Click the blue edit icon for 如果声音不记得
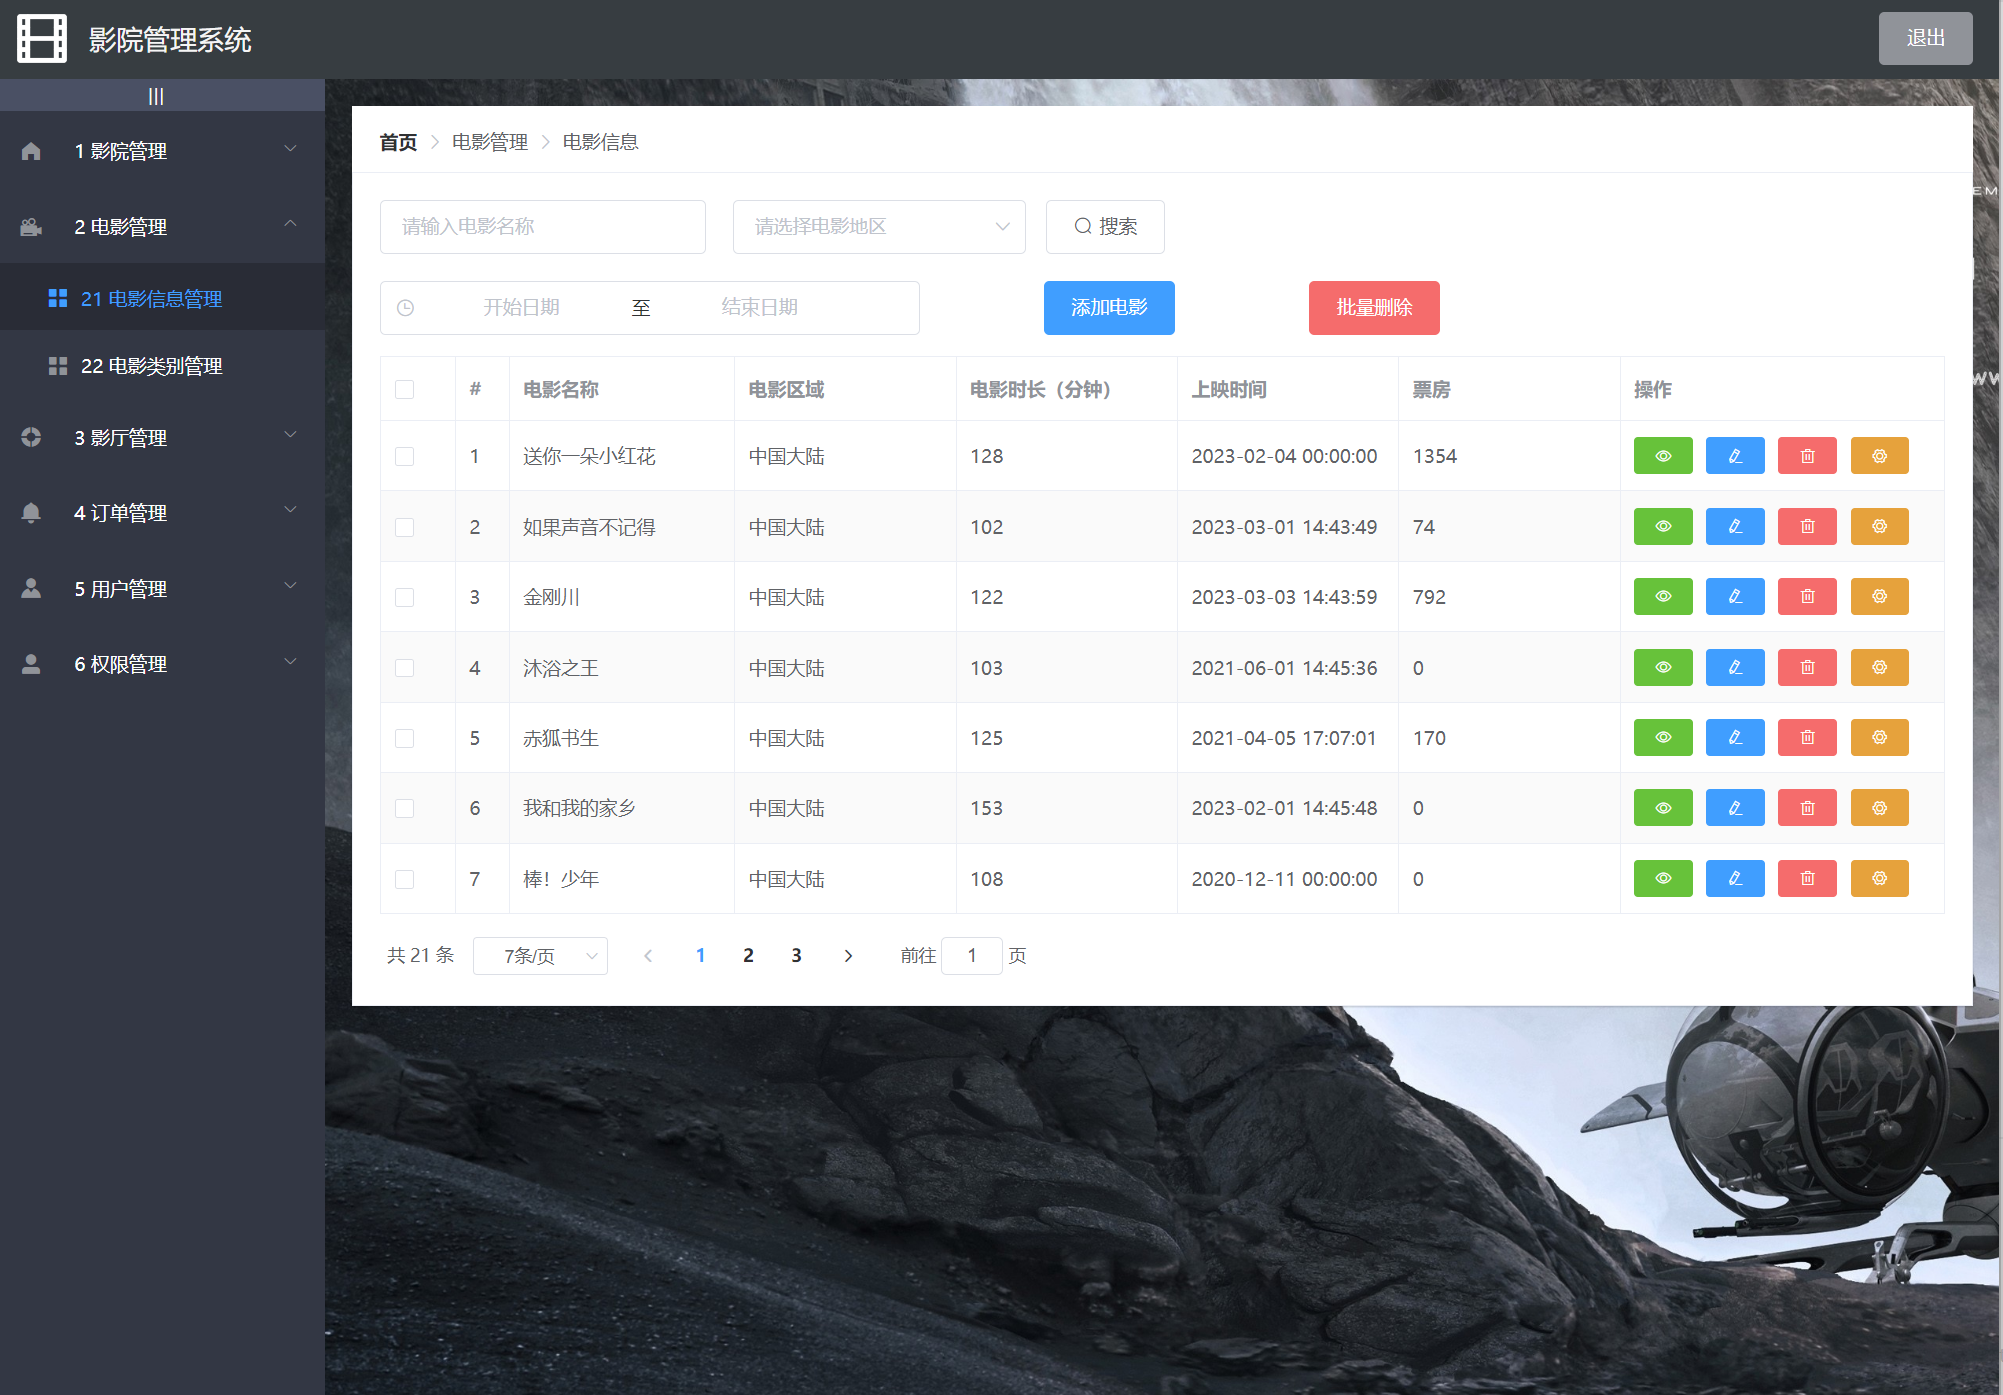 tap(1734, 527)
